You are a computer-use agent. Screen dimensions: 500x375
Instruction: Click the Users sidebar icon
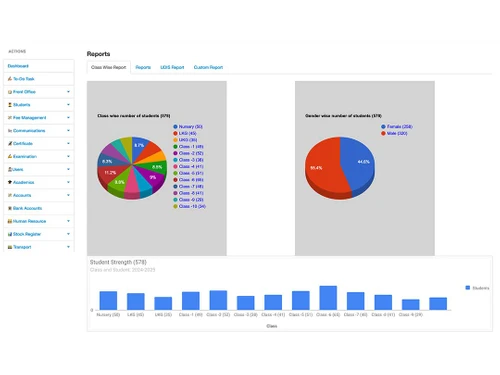coord(10,169)
